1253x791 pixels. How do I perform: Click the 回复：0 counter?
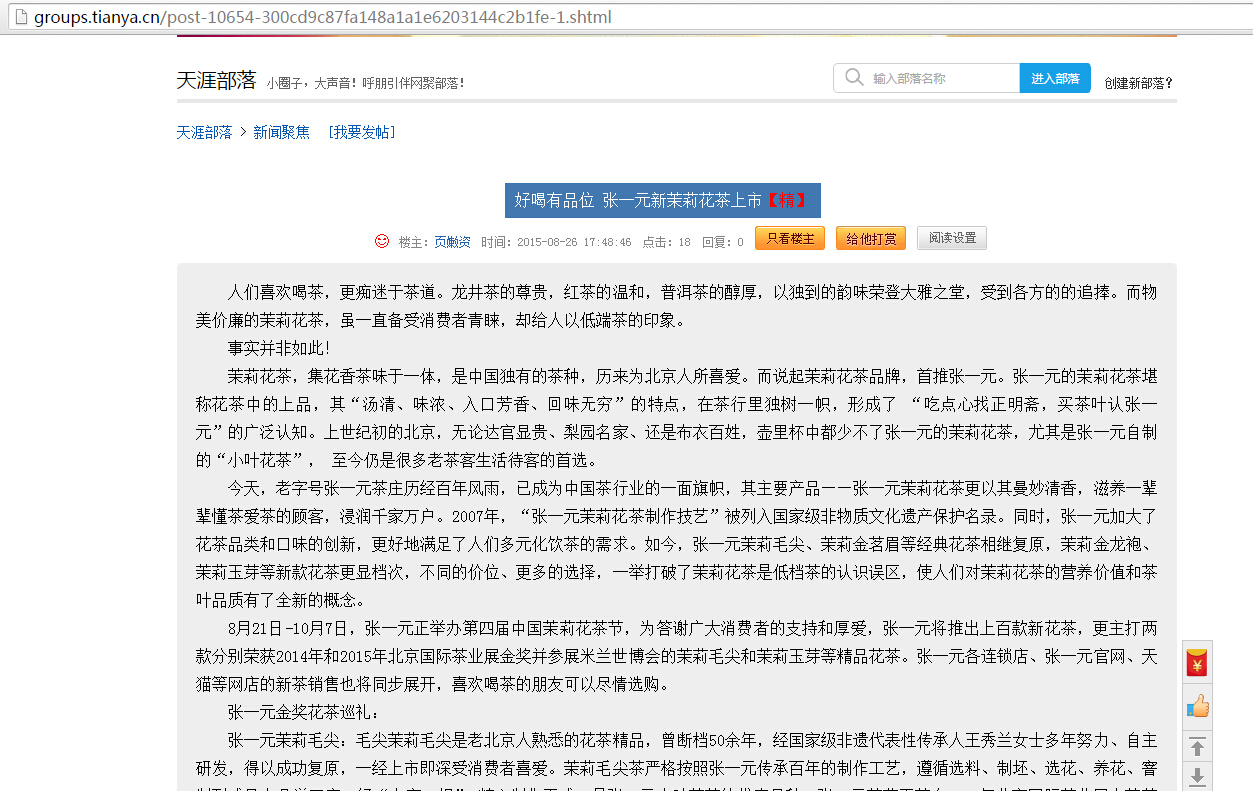722,242
